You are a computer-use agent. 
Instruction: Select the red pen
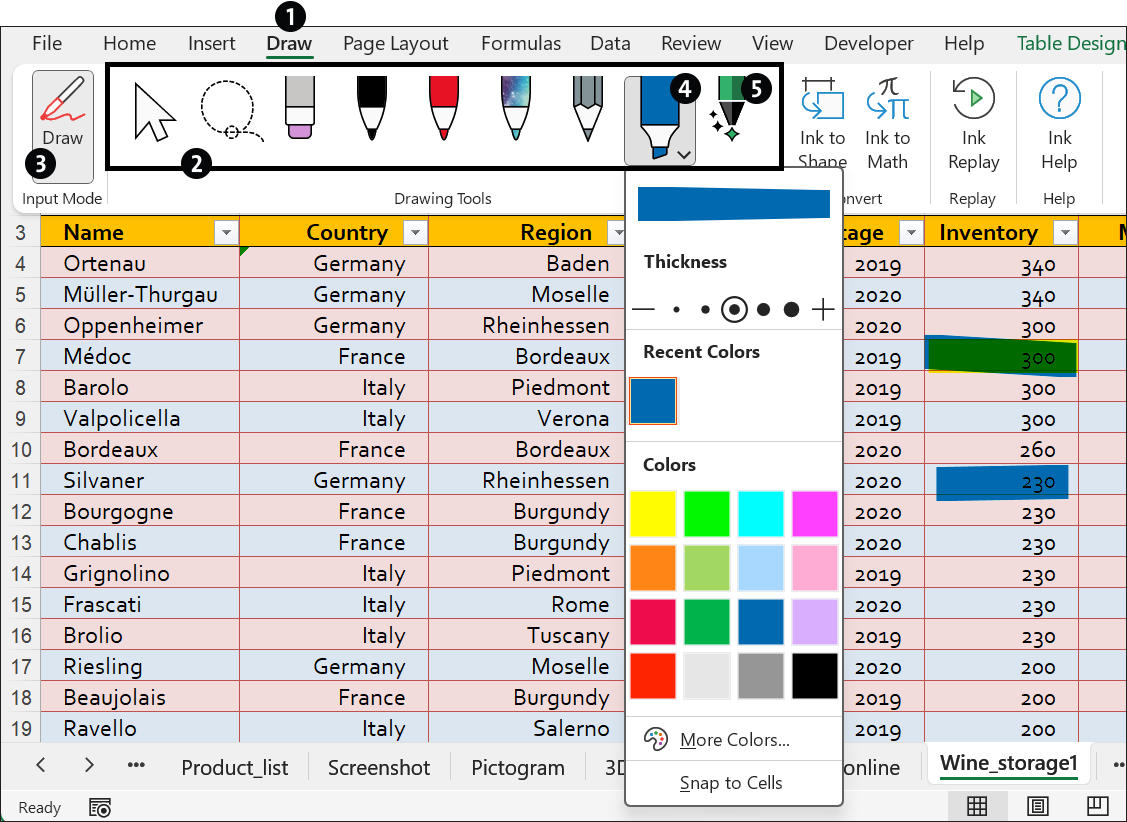click(x=443, y=108)
